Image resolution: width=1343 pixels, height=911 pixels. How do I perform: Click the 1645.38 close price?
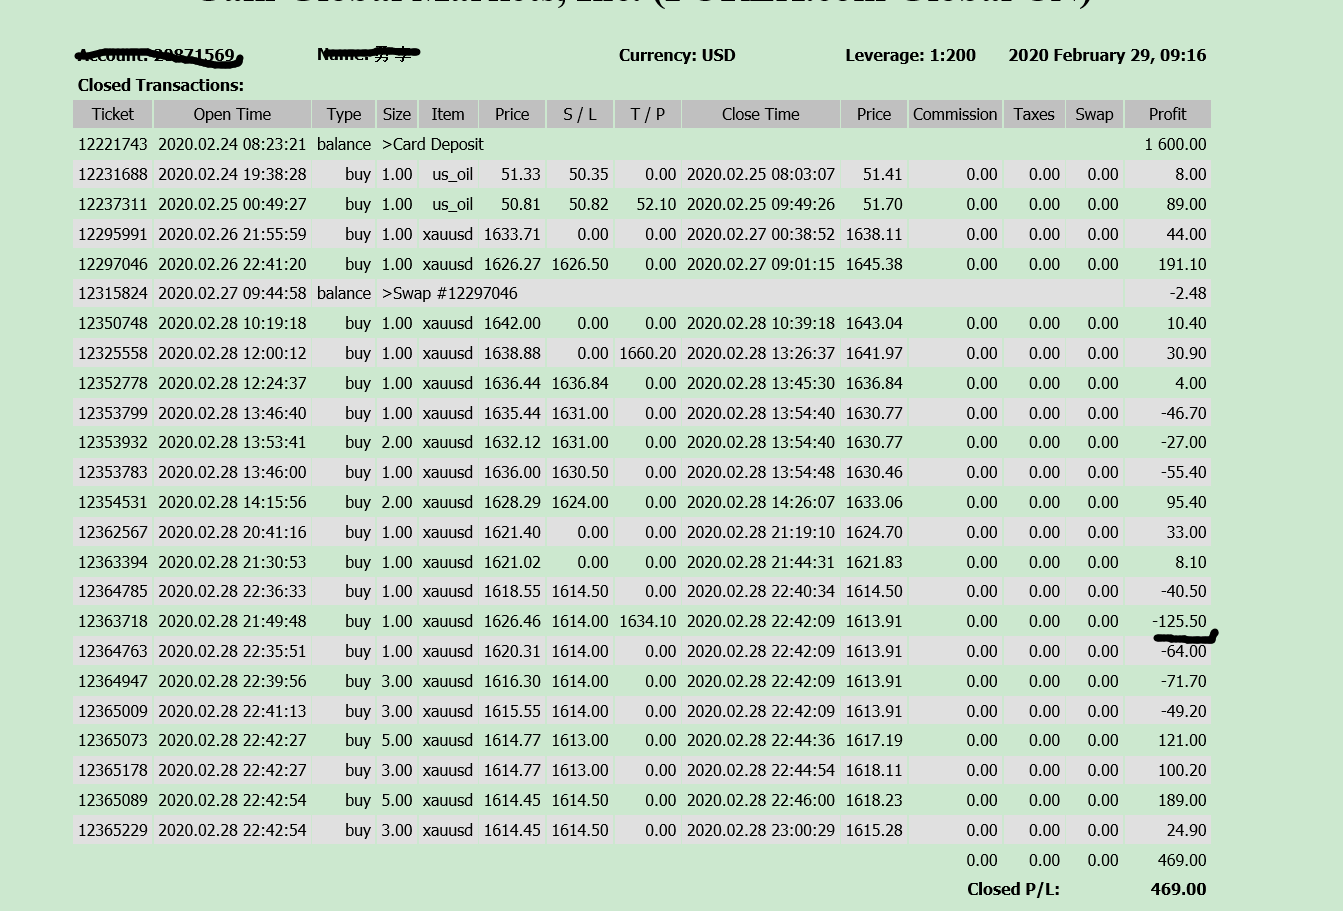(874, 264)
